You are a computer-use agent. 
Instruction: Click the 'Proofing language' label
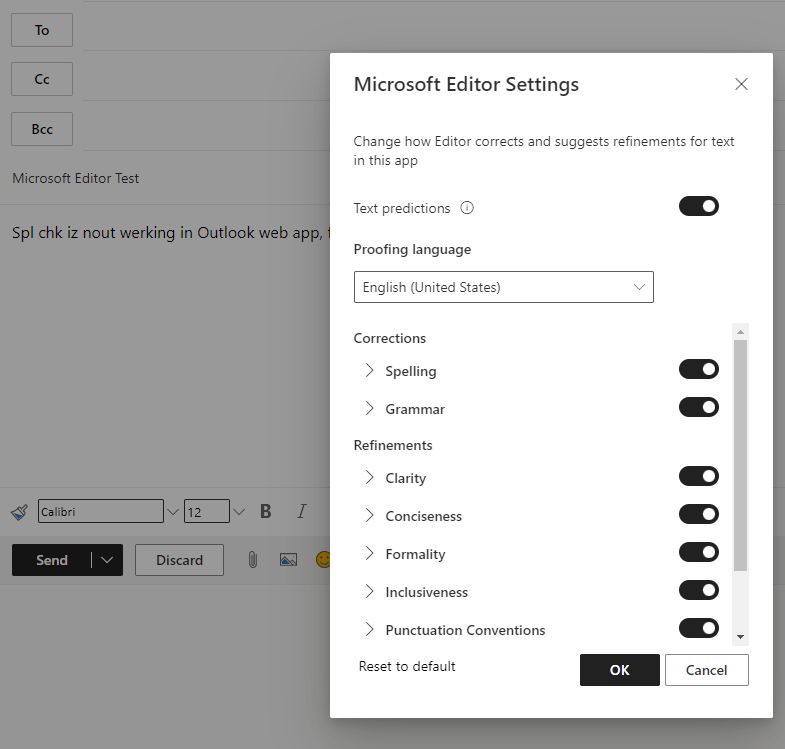pyautogui.click(x=412, y=249)
